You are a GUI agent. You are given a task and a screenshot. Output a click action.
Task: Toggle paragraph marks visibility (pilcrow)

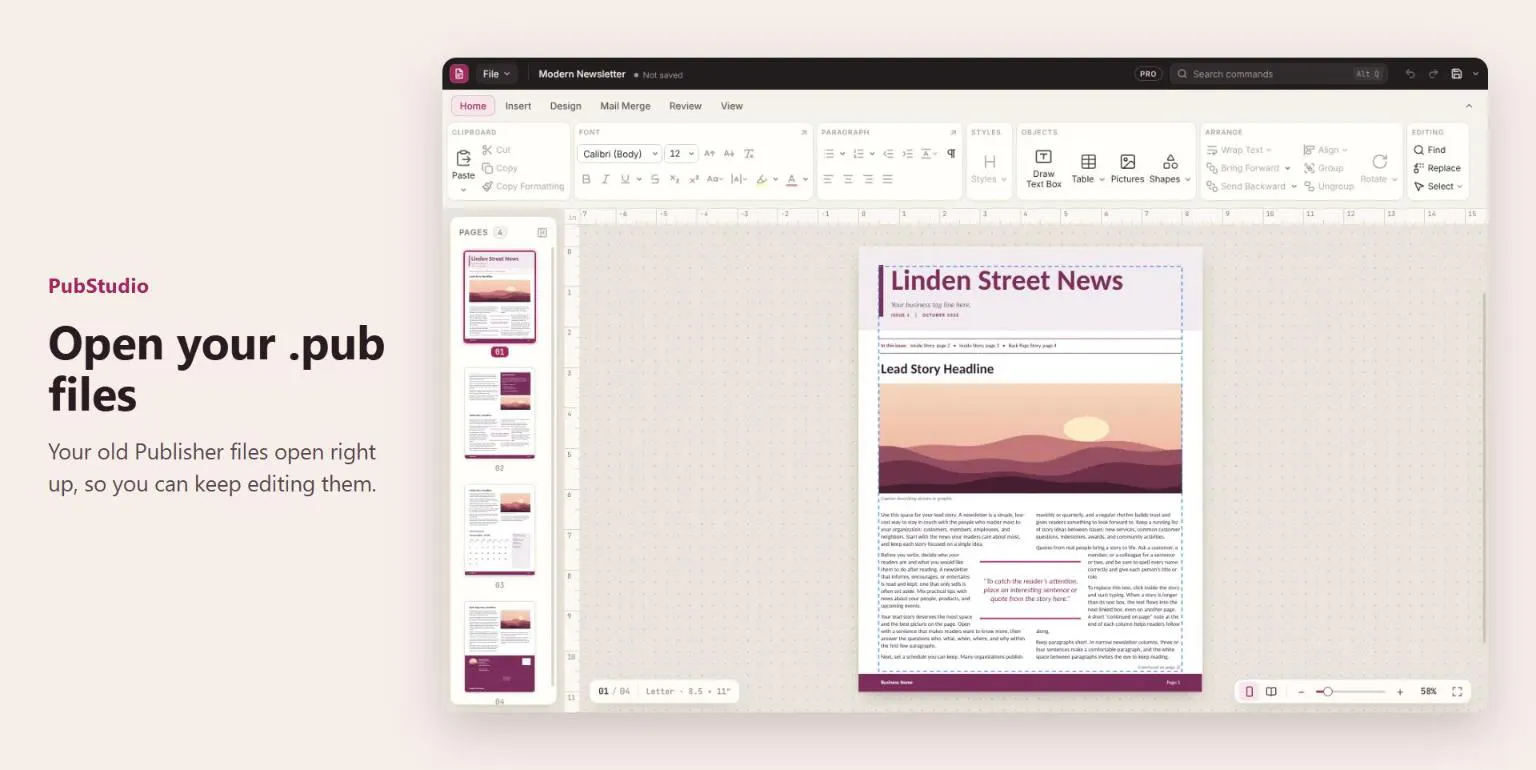(951, 154)
